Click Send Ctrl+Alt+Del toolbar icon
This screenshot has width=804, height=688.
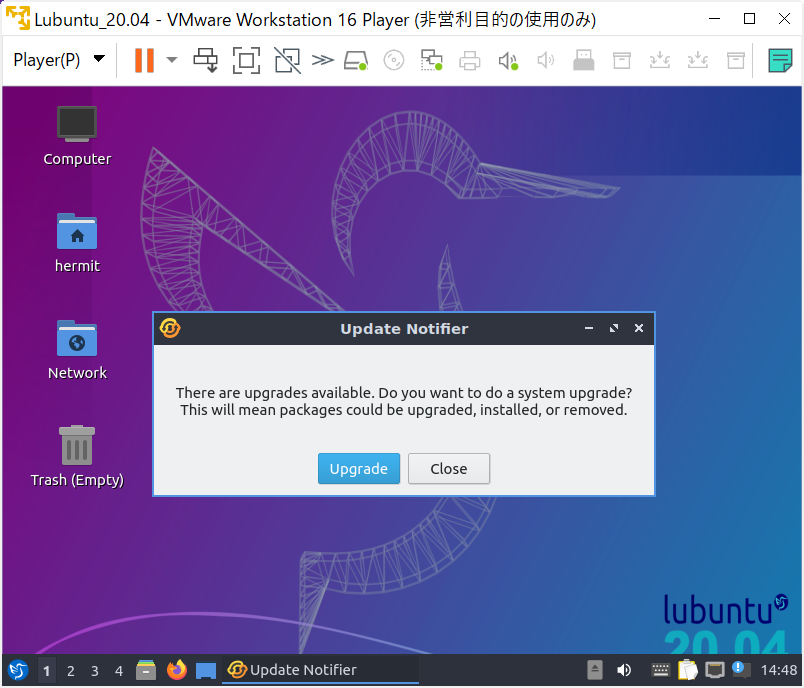click(205, 60)
